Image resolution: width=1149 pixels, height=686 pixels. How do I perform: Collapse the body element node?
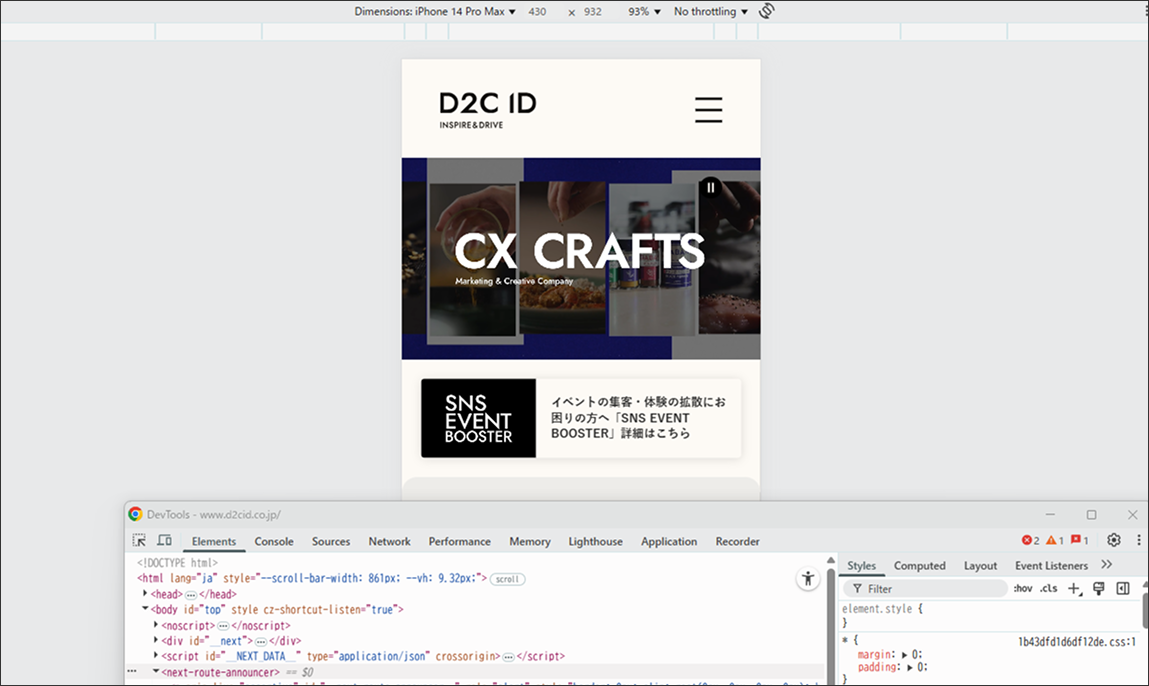(x=145, y=609)
